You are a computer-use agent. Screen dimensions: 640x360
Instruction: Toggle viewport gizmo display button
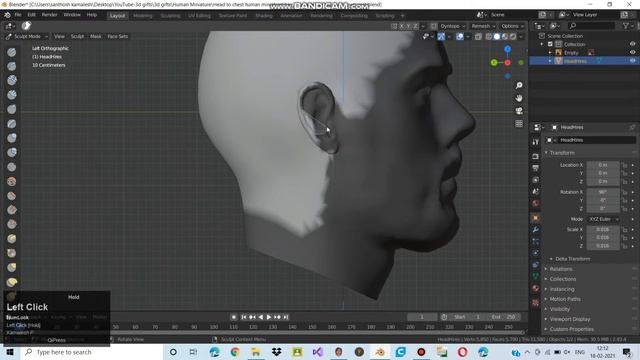click(441, 37)
